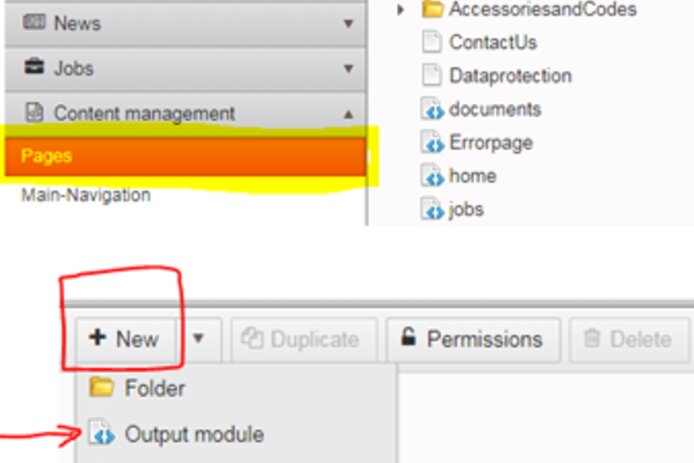The image size is (694, 463).
Task: Click the AccessoriesandCodes folder icon
Action: pyautogui.click(x=432, y=9)
